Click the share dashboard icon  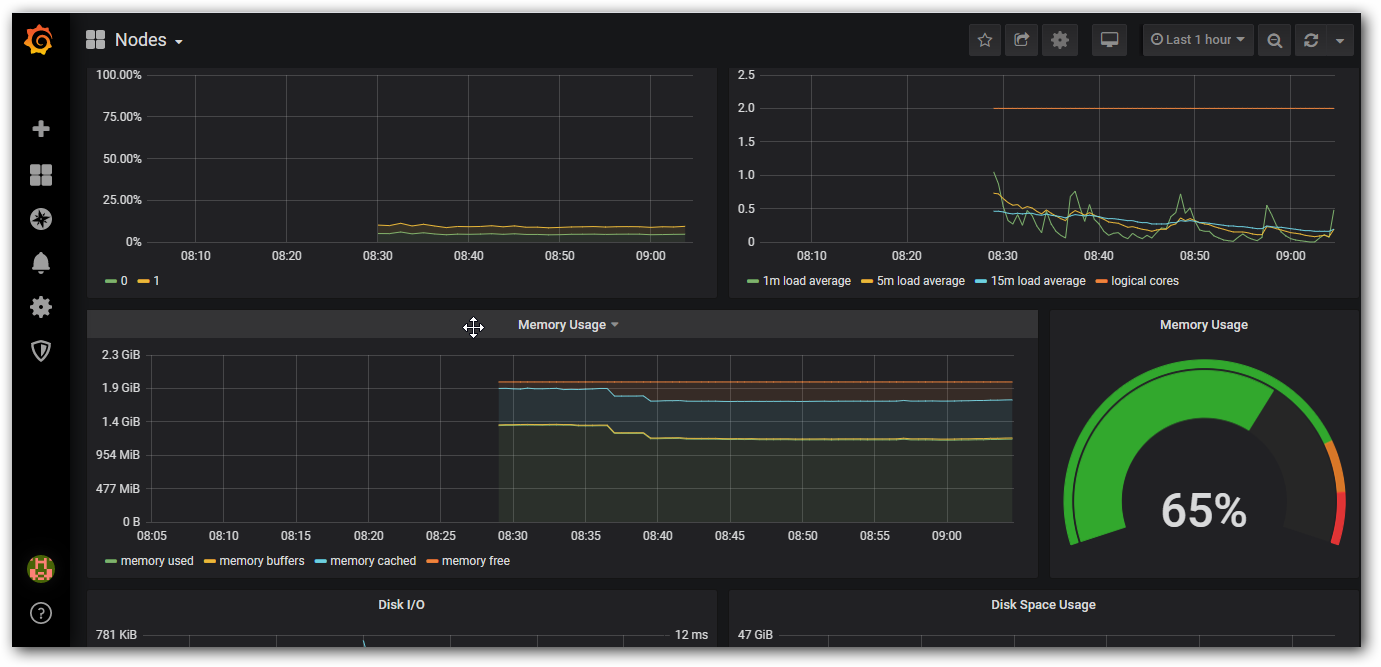(1021, 40)
